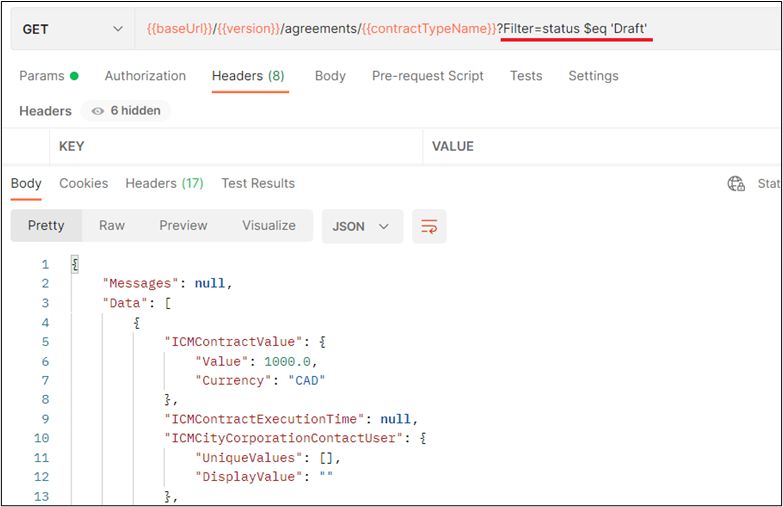This screenshot has width=783, height=507.
Task: Open the response Headers (17) tab
Action: (x=164, y=183)
